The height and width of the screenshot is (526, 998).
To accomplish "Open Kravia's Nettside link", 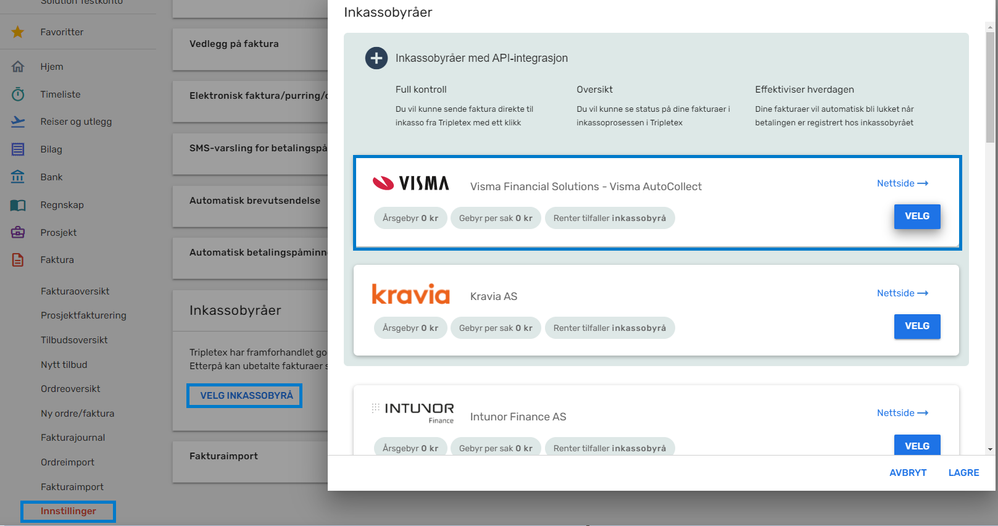I will (x=902, y=293).
